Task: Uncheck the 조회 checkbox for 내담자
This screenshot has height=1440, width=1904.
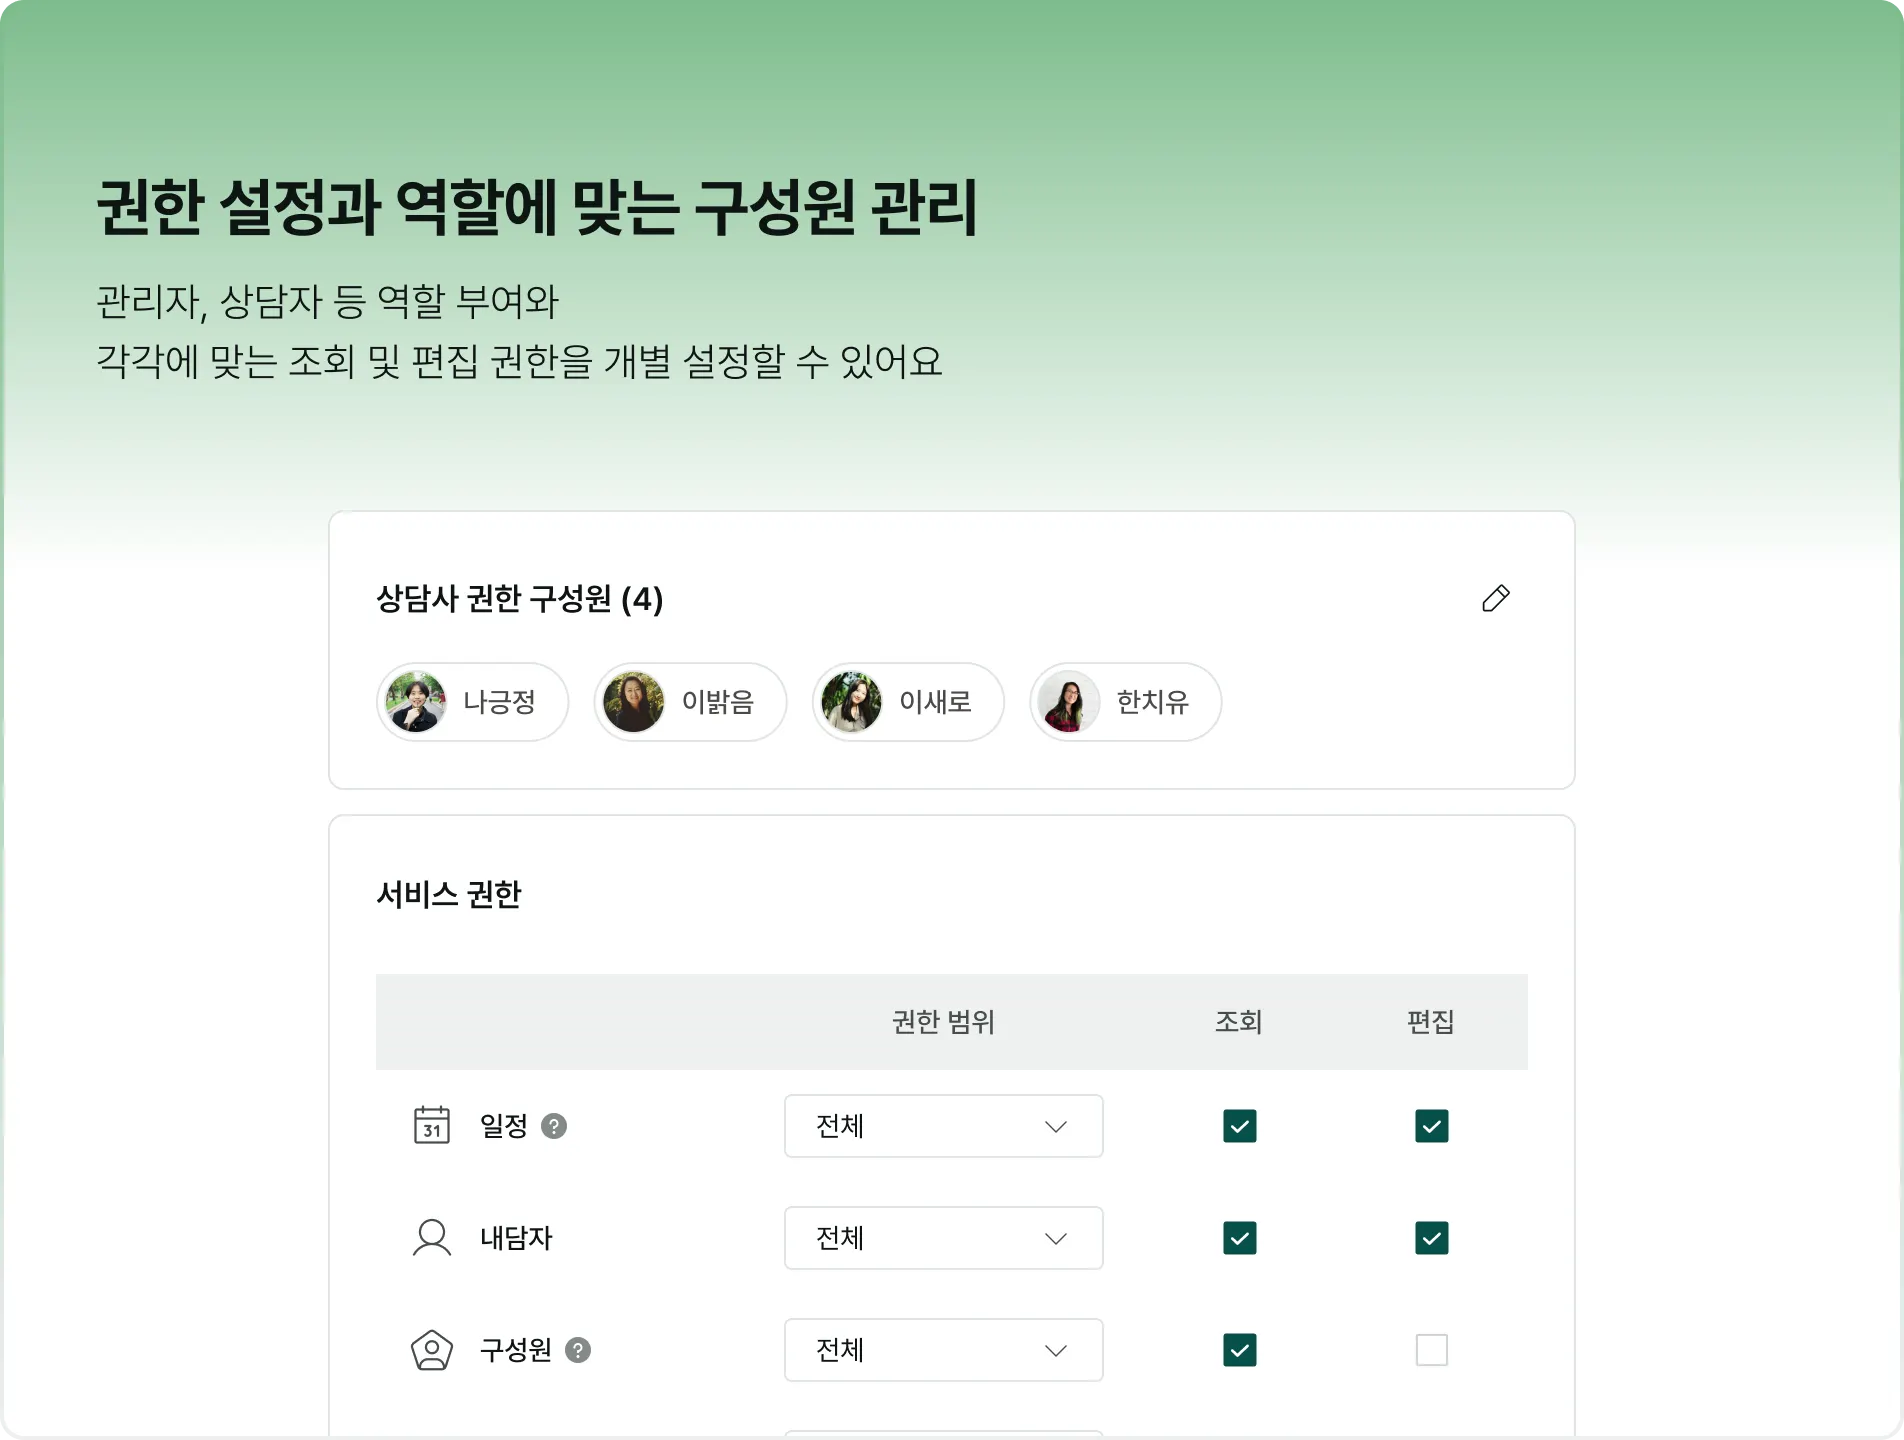Action: [1240, 1238]
